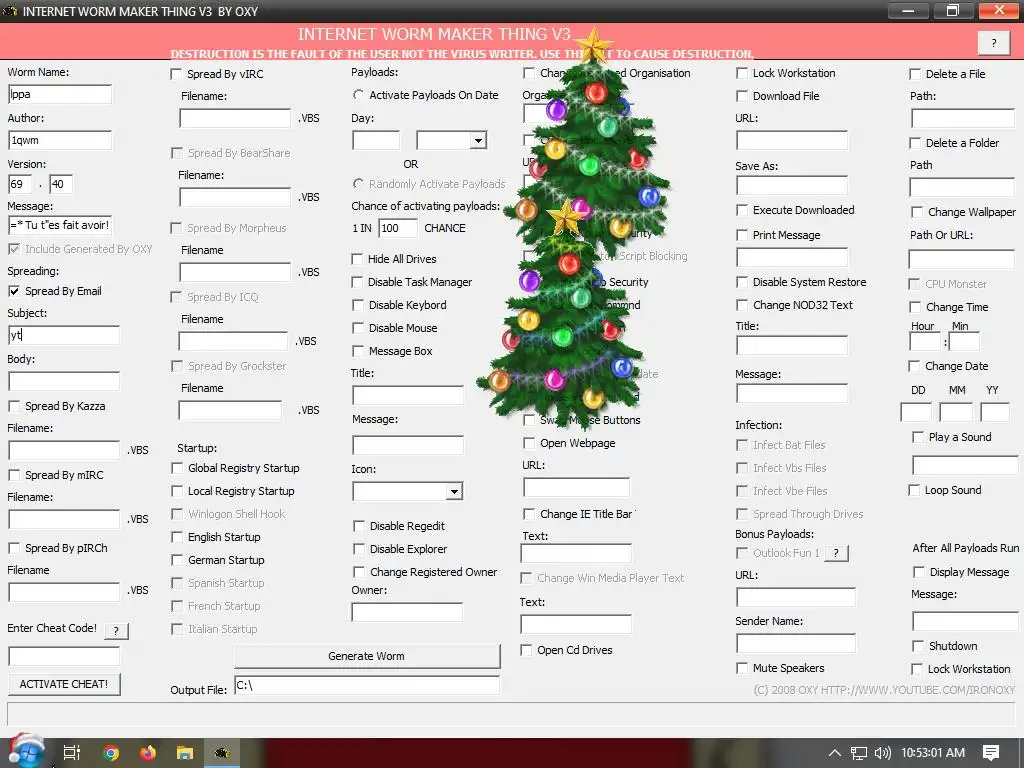The width and height of the screenshot is (1024, 768).
Task: Open Task View from the taskbar
Action: 72,753
